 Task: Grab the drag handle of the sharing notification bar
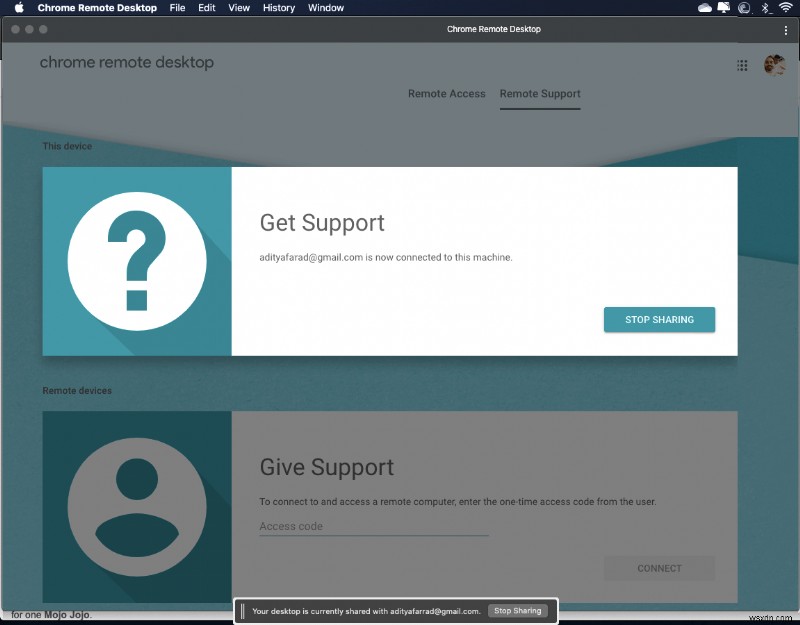coord(242,611)
